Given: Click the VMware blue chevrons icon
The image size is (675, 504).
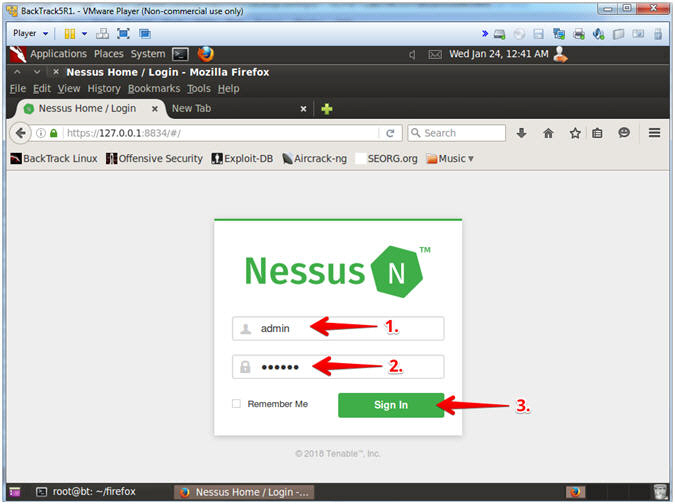Looking at the screenshot, I should 485,34.
